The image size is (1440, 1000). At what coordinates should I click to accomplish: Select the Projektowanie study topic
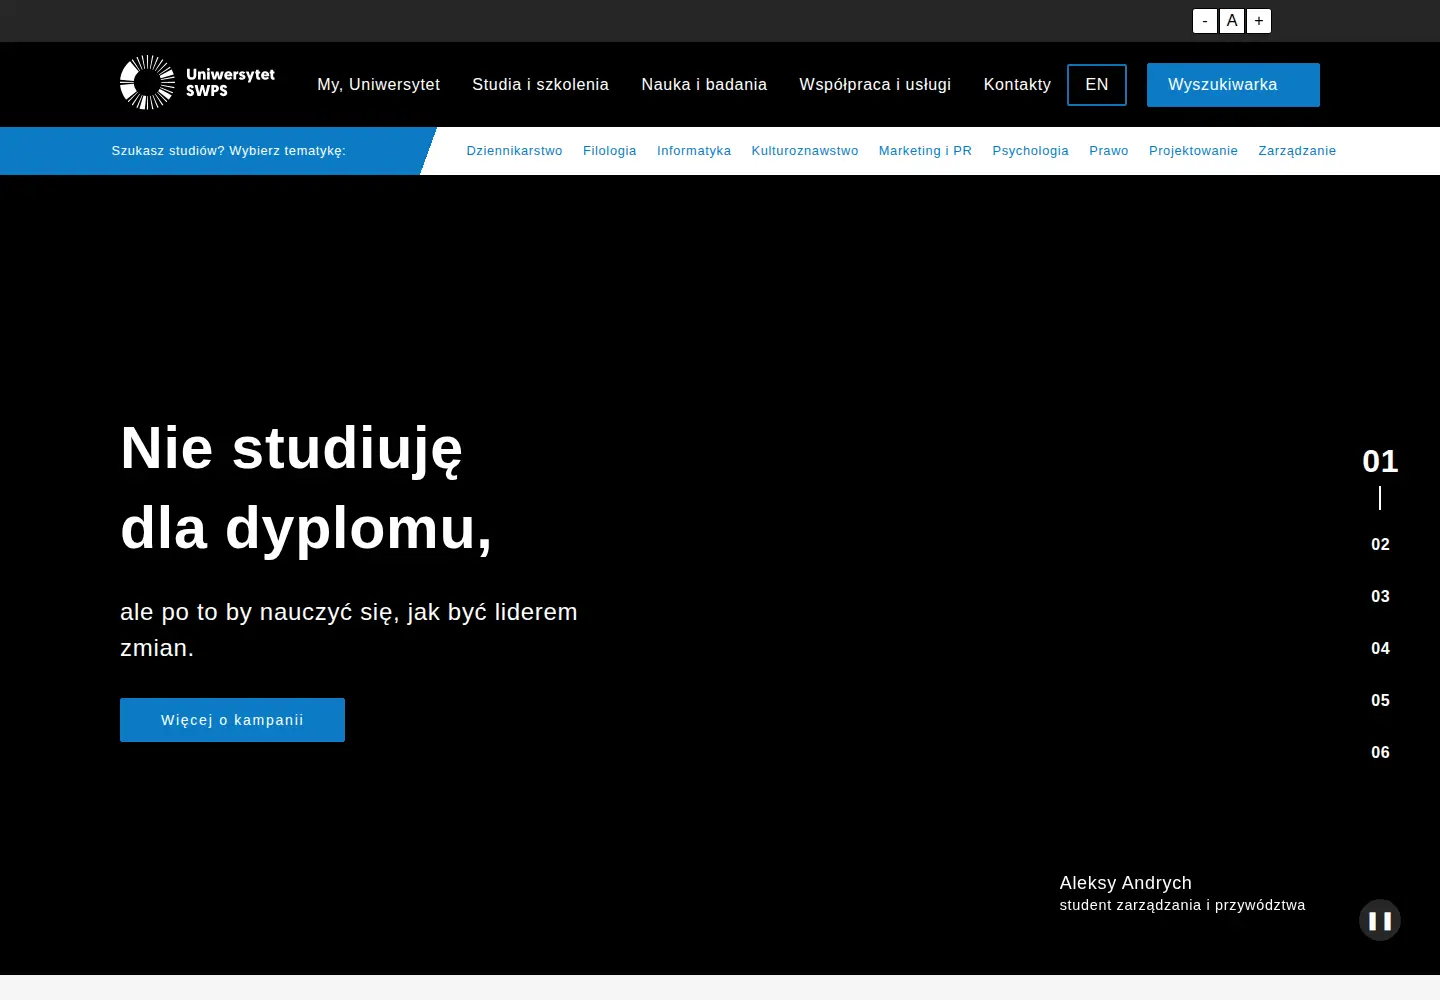point(1193,151)
